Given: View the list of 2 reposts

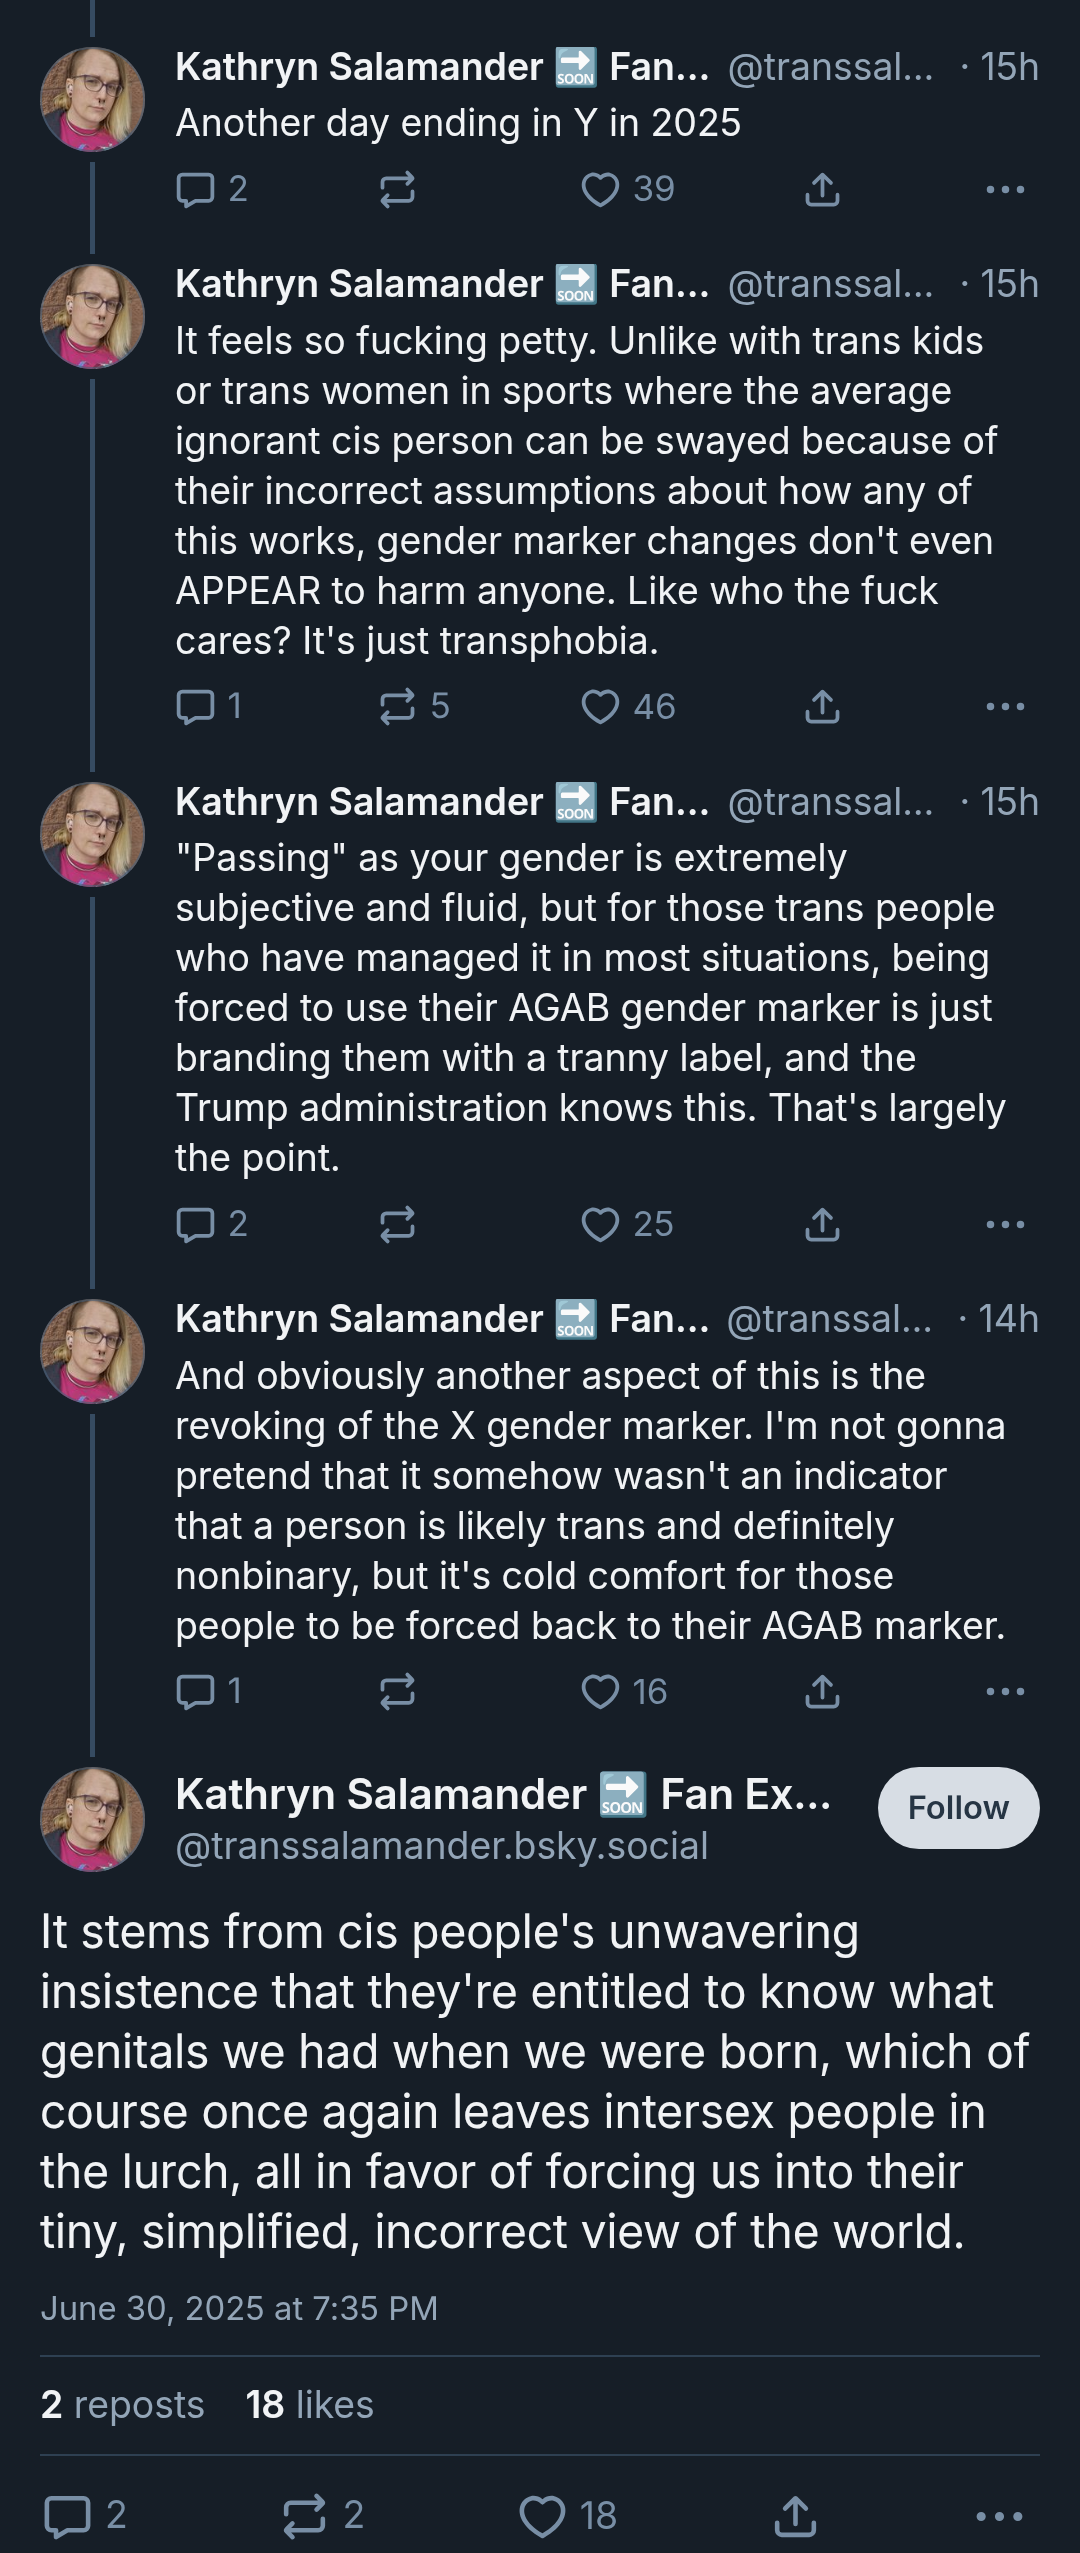Looking at the screenshot, I should coord(122,2404).
